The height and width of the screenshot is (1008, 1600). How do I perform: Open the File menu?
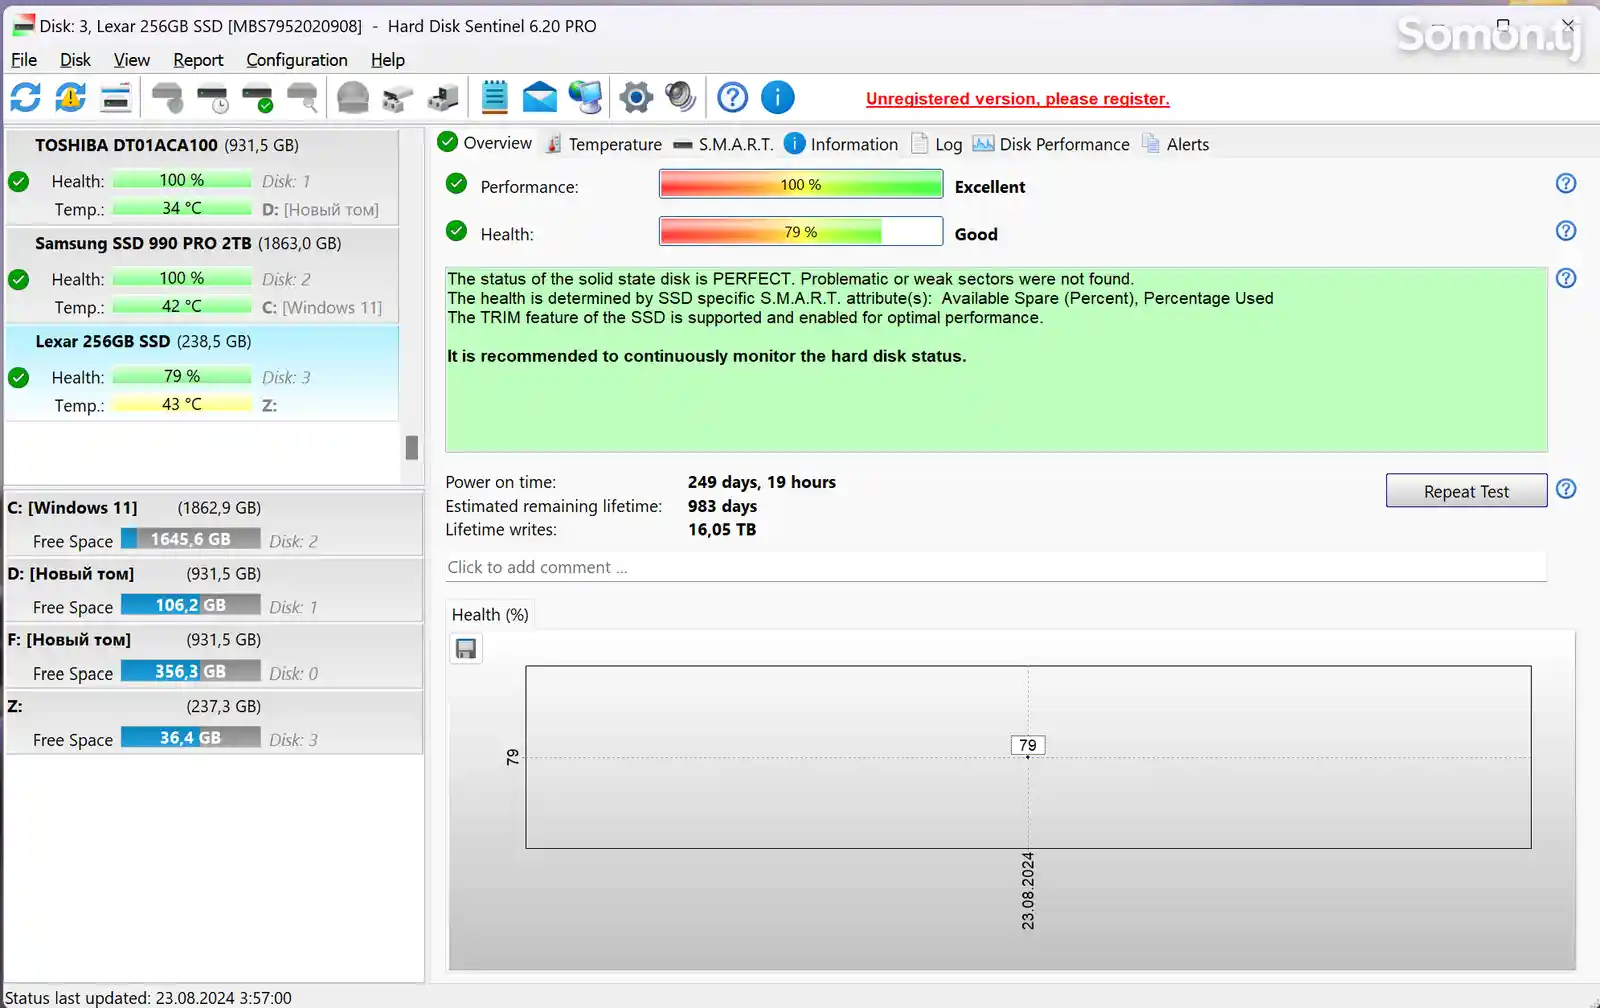24,60
